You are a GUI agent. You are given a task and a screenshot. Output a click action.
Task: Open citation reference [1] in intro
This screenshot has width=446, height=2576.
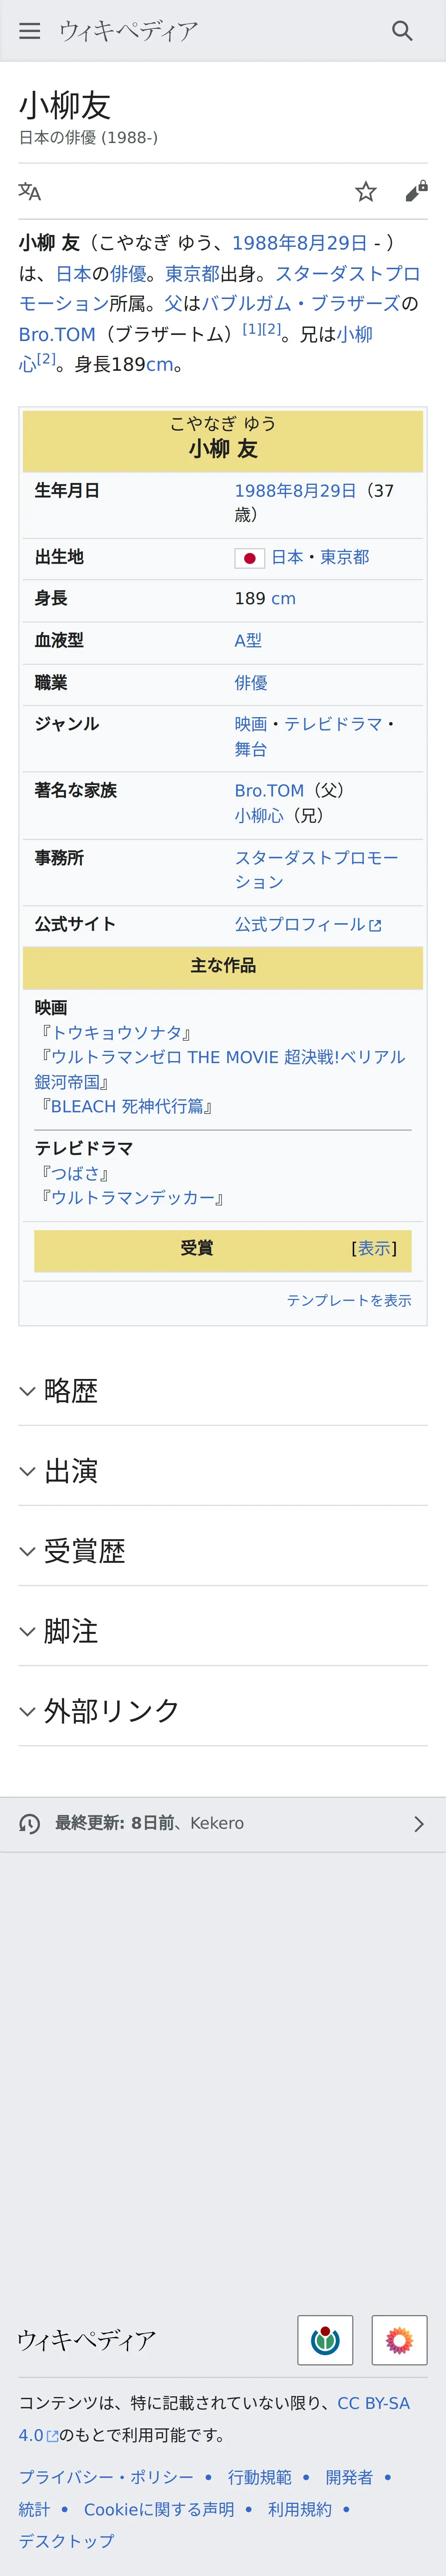(251, 328)
